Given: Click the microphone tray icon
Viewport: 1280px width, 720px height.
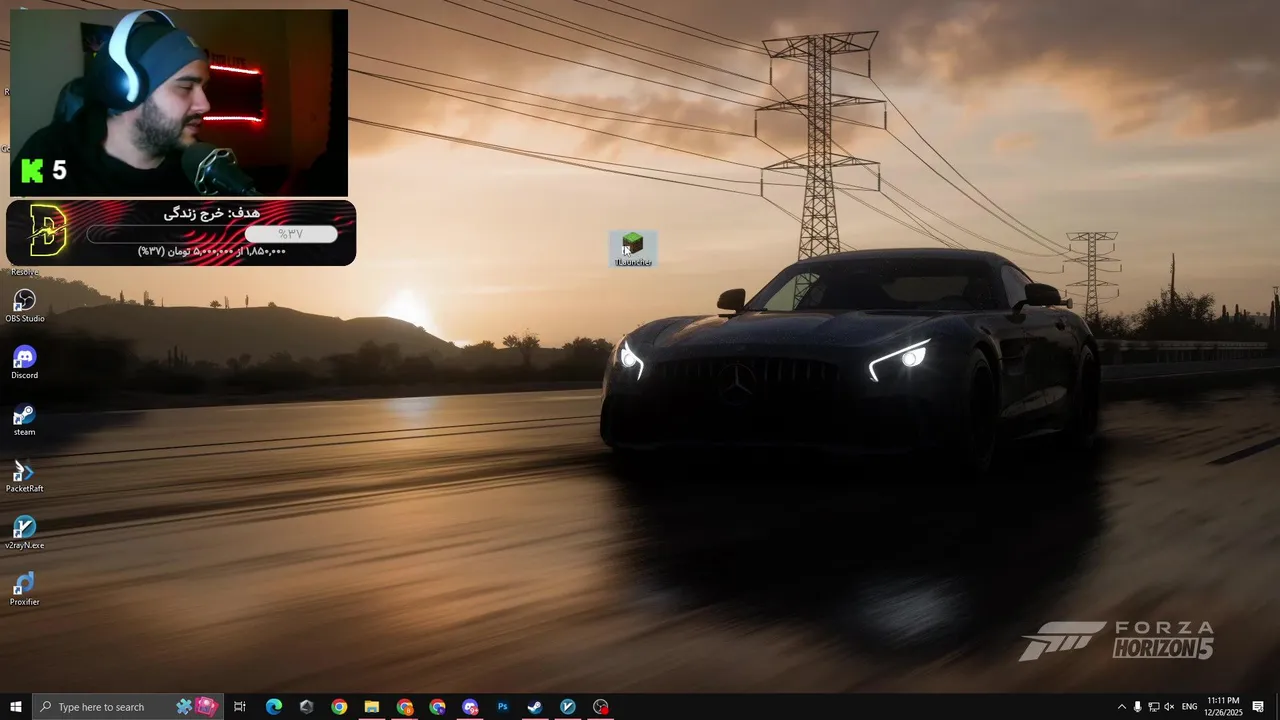Looking at the screenshot, I should pyautogui.click(x=1137, y=707).
